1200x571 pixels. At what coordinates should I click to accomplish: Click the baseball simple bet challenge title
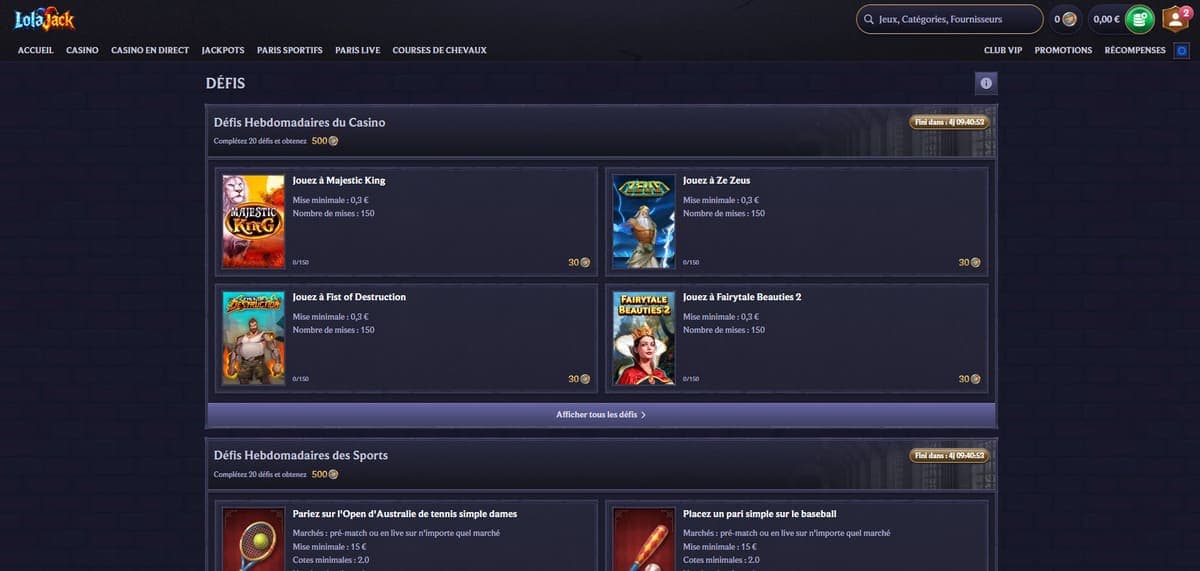pyautogui.click(x=760, y=514)
